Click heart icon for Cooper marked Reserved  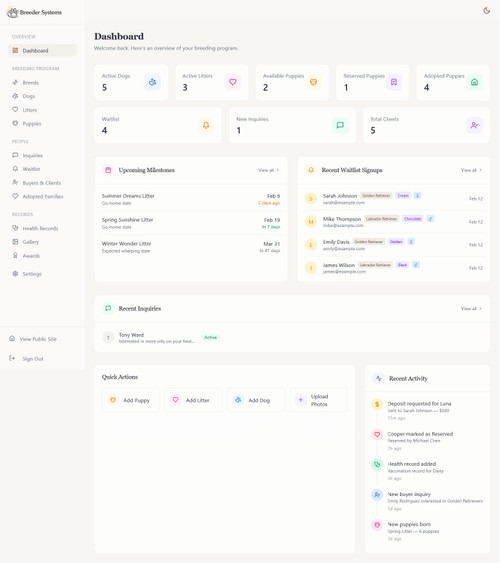click(x=377, y=434)
